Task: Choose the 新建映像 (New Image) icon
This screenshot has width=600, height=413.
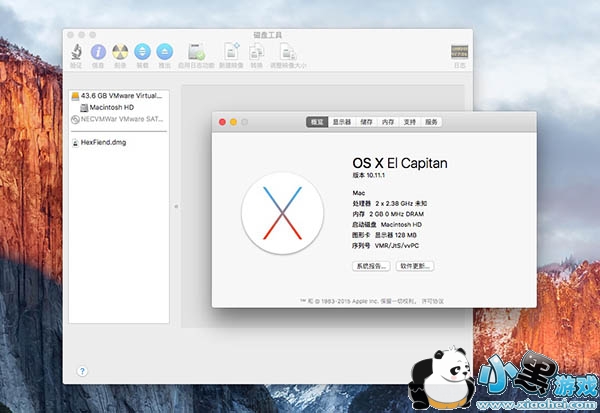Action: point(232,52)
